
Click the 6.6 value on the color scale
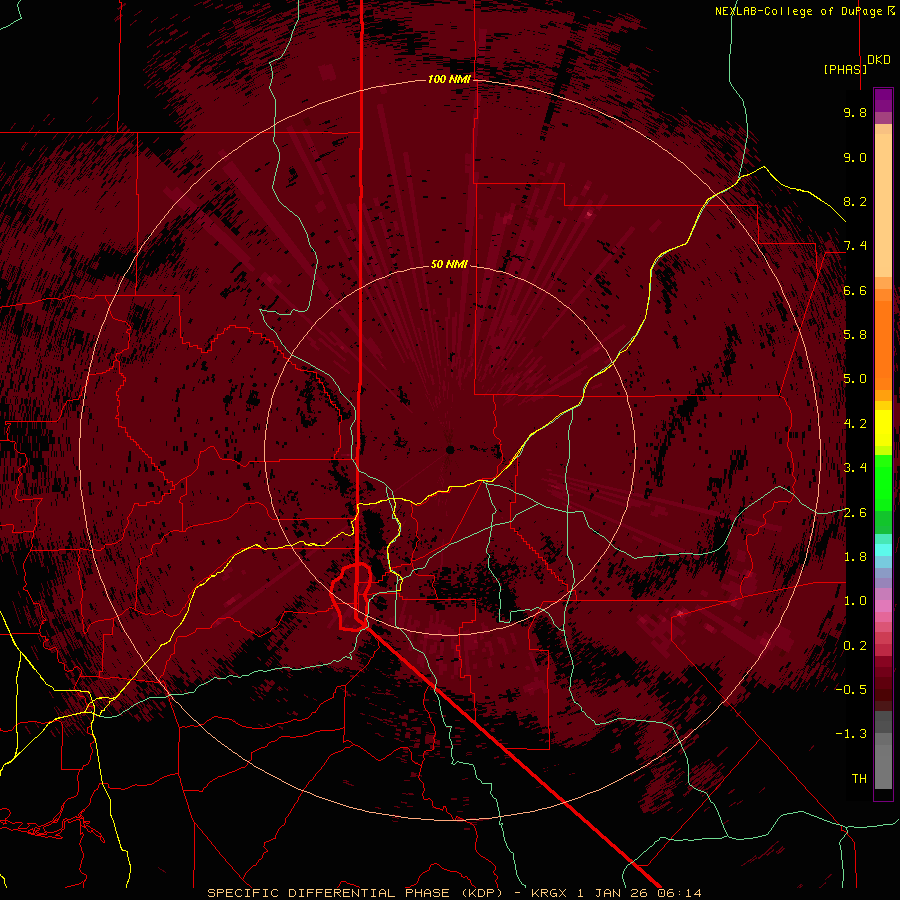pyautogui.click(x=855, y=290)
